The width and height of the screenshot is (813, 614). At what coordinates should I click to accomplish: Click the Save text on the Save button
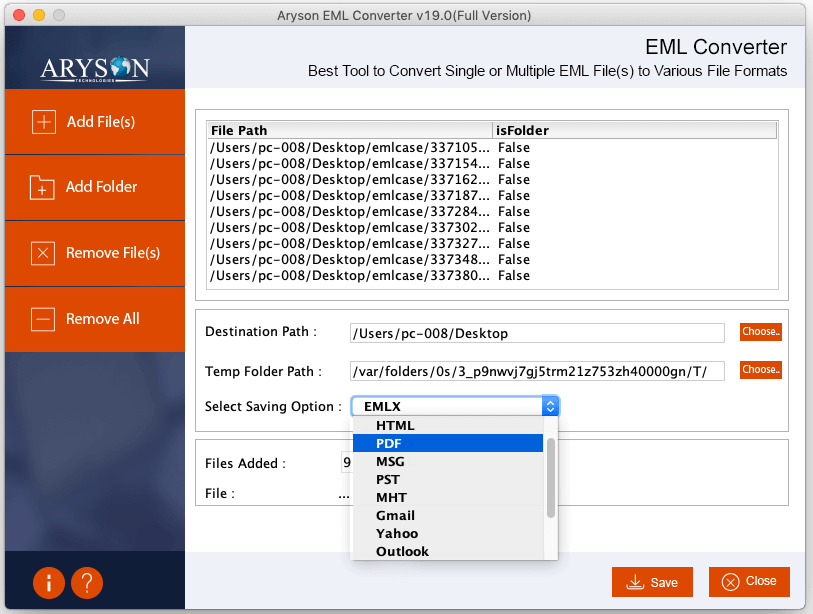tap(664, 583)
